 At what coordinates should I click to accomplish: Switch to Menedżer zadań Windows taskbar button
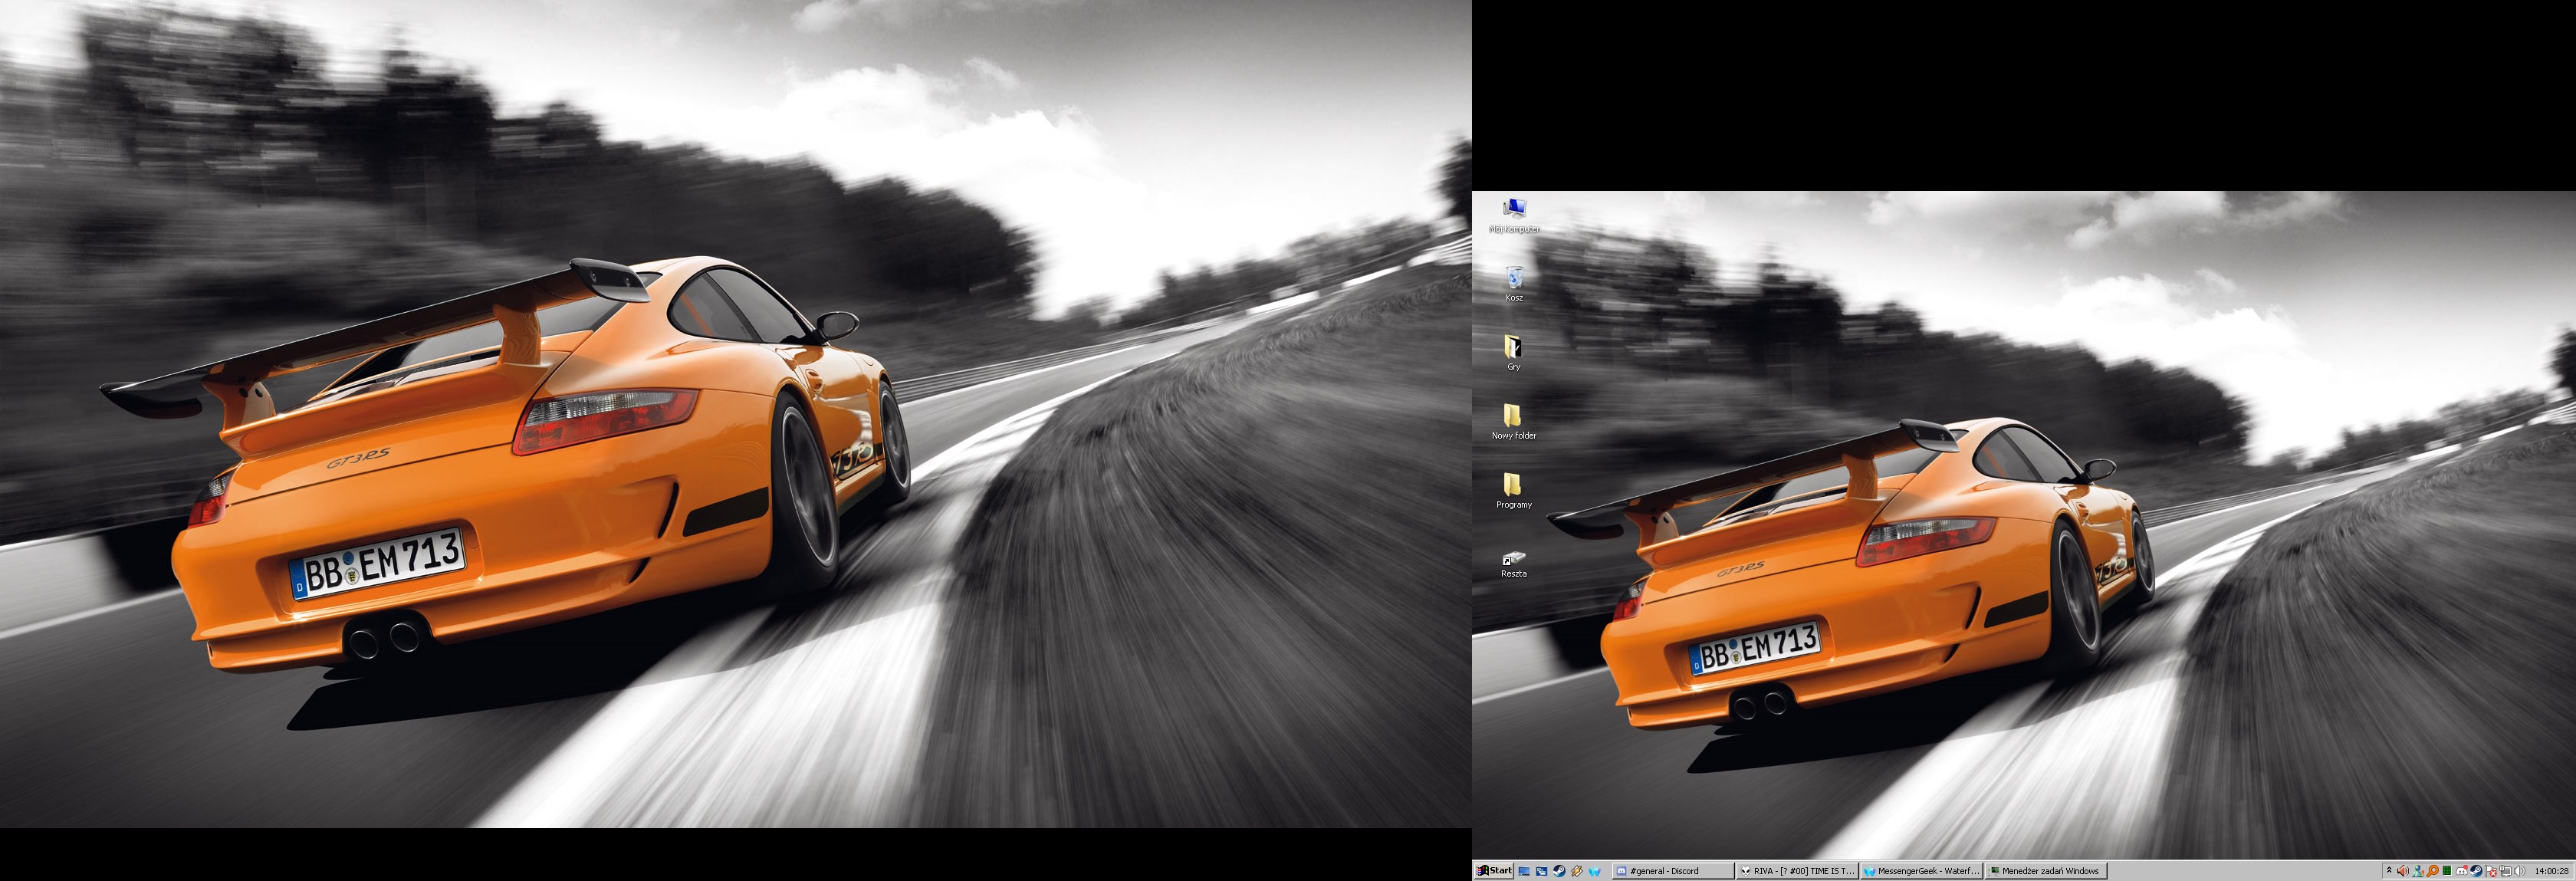2045,871
